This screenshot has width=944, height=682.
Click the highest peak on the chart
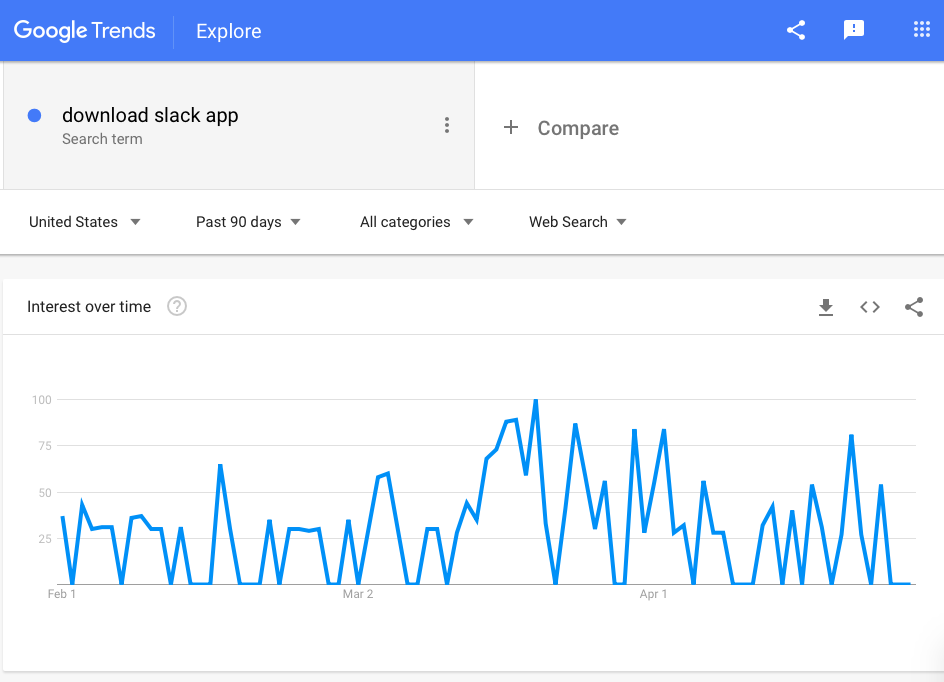coord(536,401)
